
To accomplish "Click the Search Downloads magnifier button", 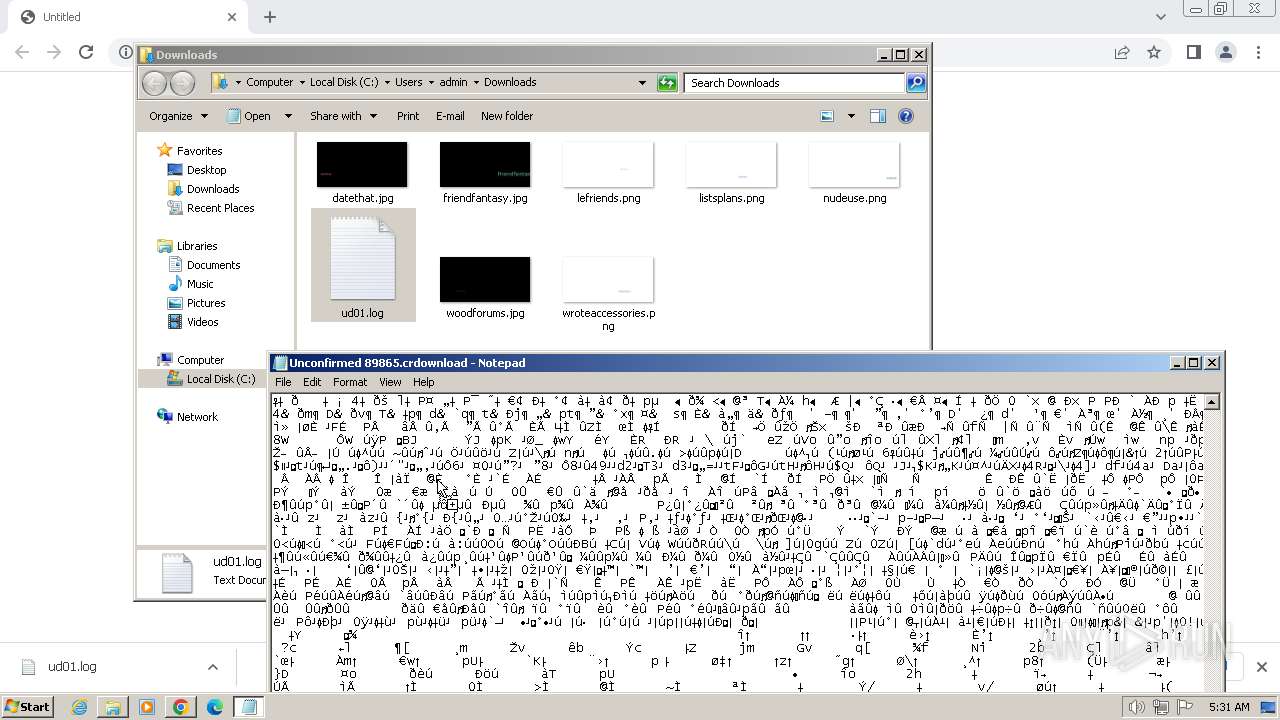I will pyautogui.click(x=915, y=83).
